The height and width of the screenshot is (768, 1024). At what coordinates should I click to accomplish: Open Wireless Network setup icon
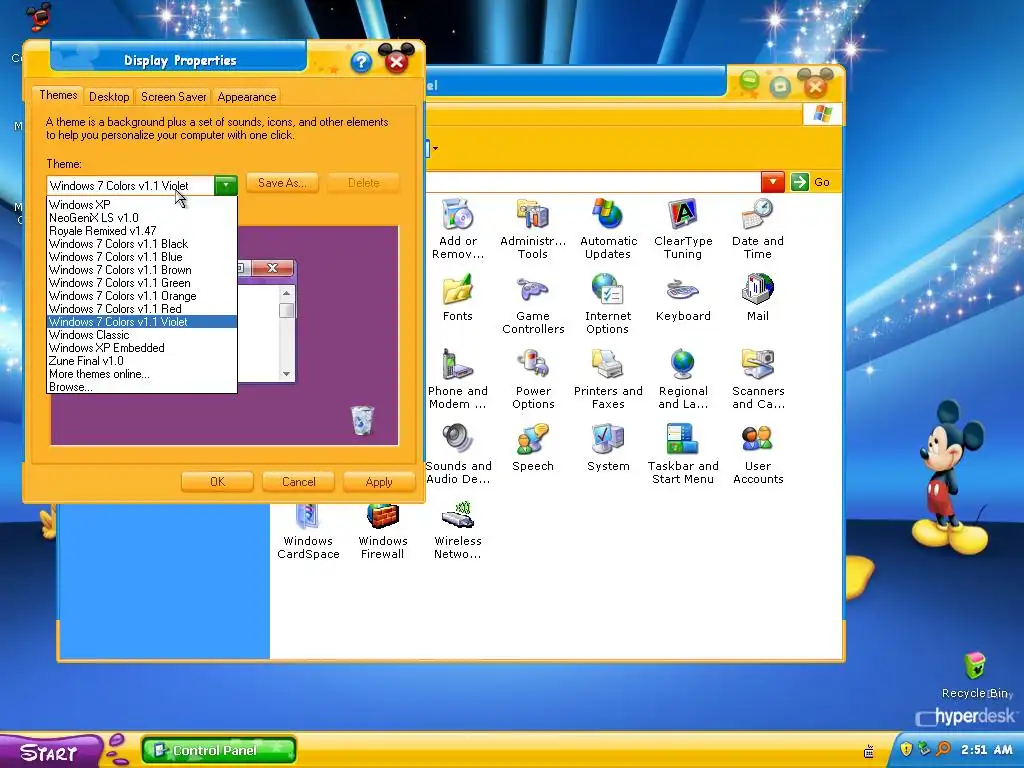click(458, 516)
